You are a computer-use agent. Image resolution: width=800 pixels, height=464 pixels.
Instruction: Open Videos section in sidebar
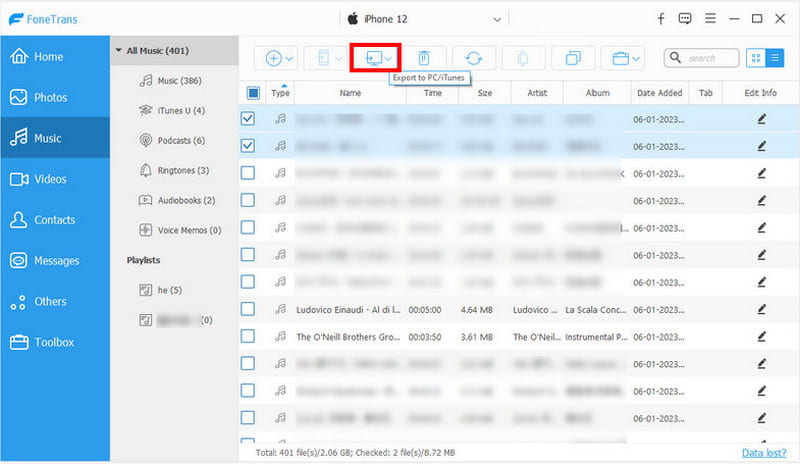coord(55,179)
